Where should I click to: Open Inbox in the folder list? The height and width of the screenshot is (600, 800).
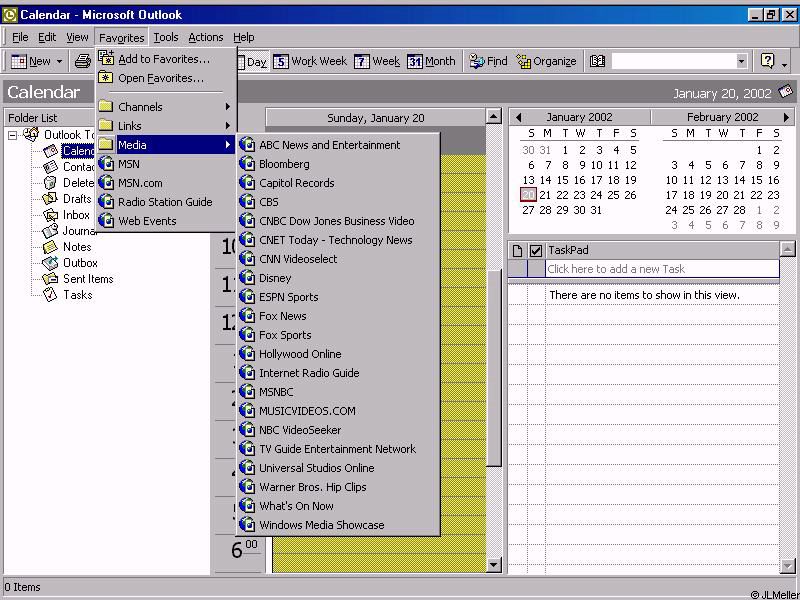point(76,215)
